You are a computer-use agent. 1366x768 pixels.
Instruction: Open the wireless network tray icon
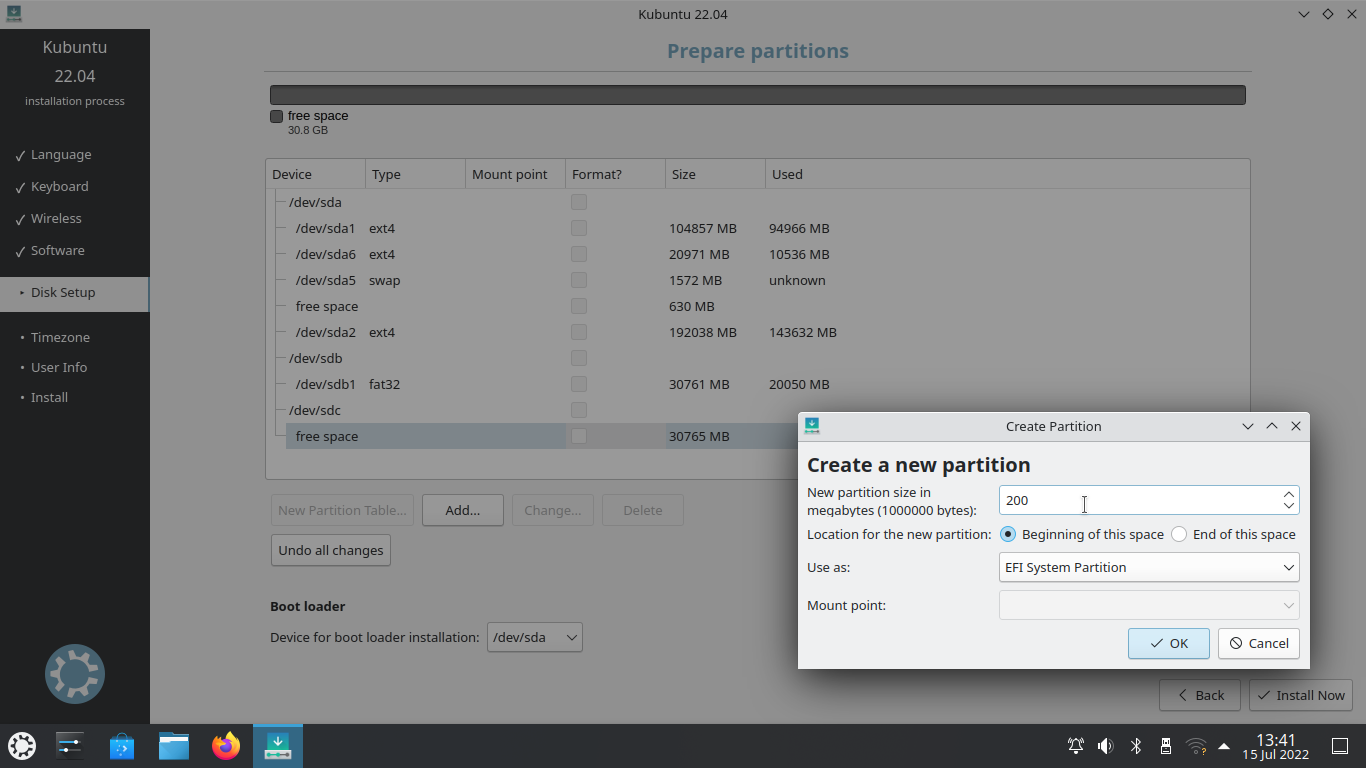(1195, 746)
